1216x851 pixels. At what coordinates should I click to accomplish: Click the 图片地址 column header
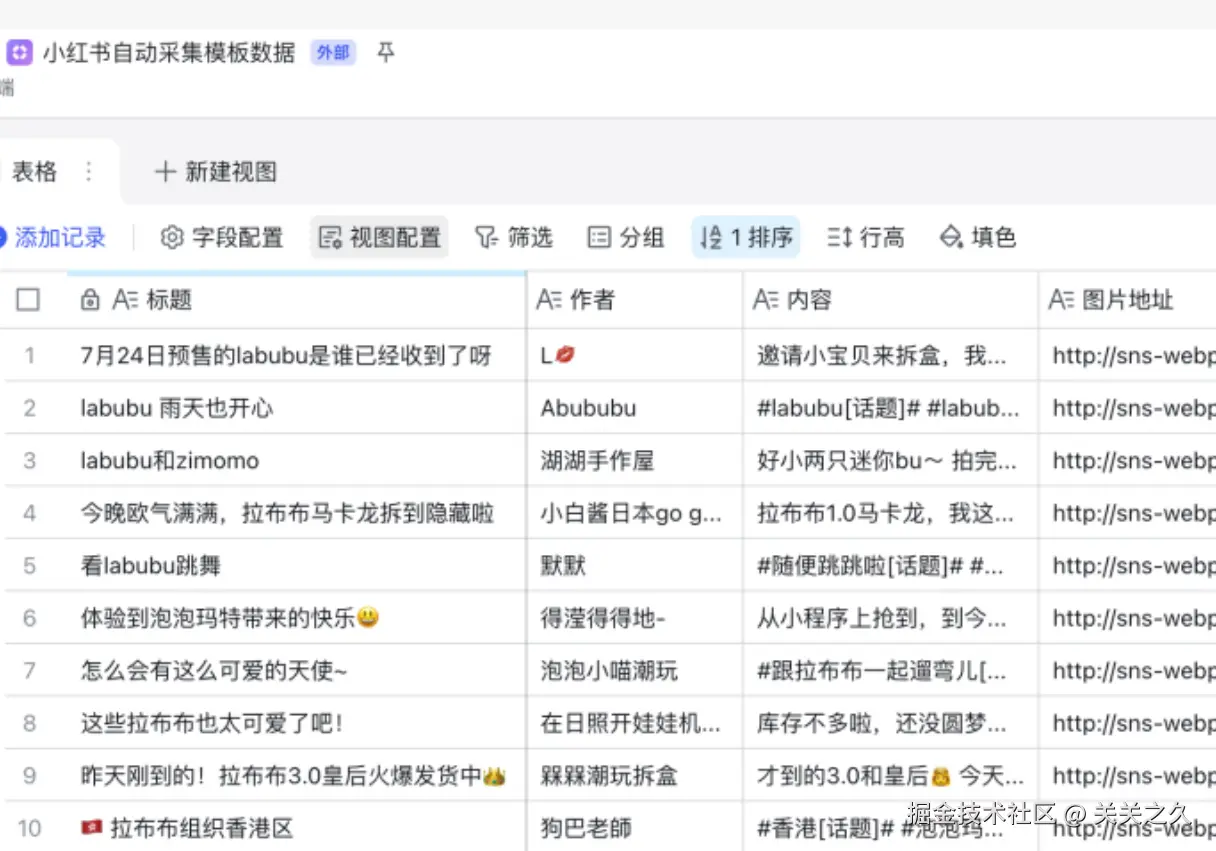pos(1128,299)
